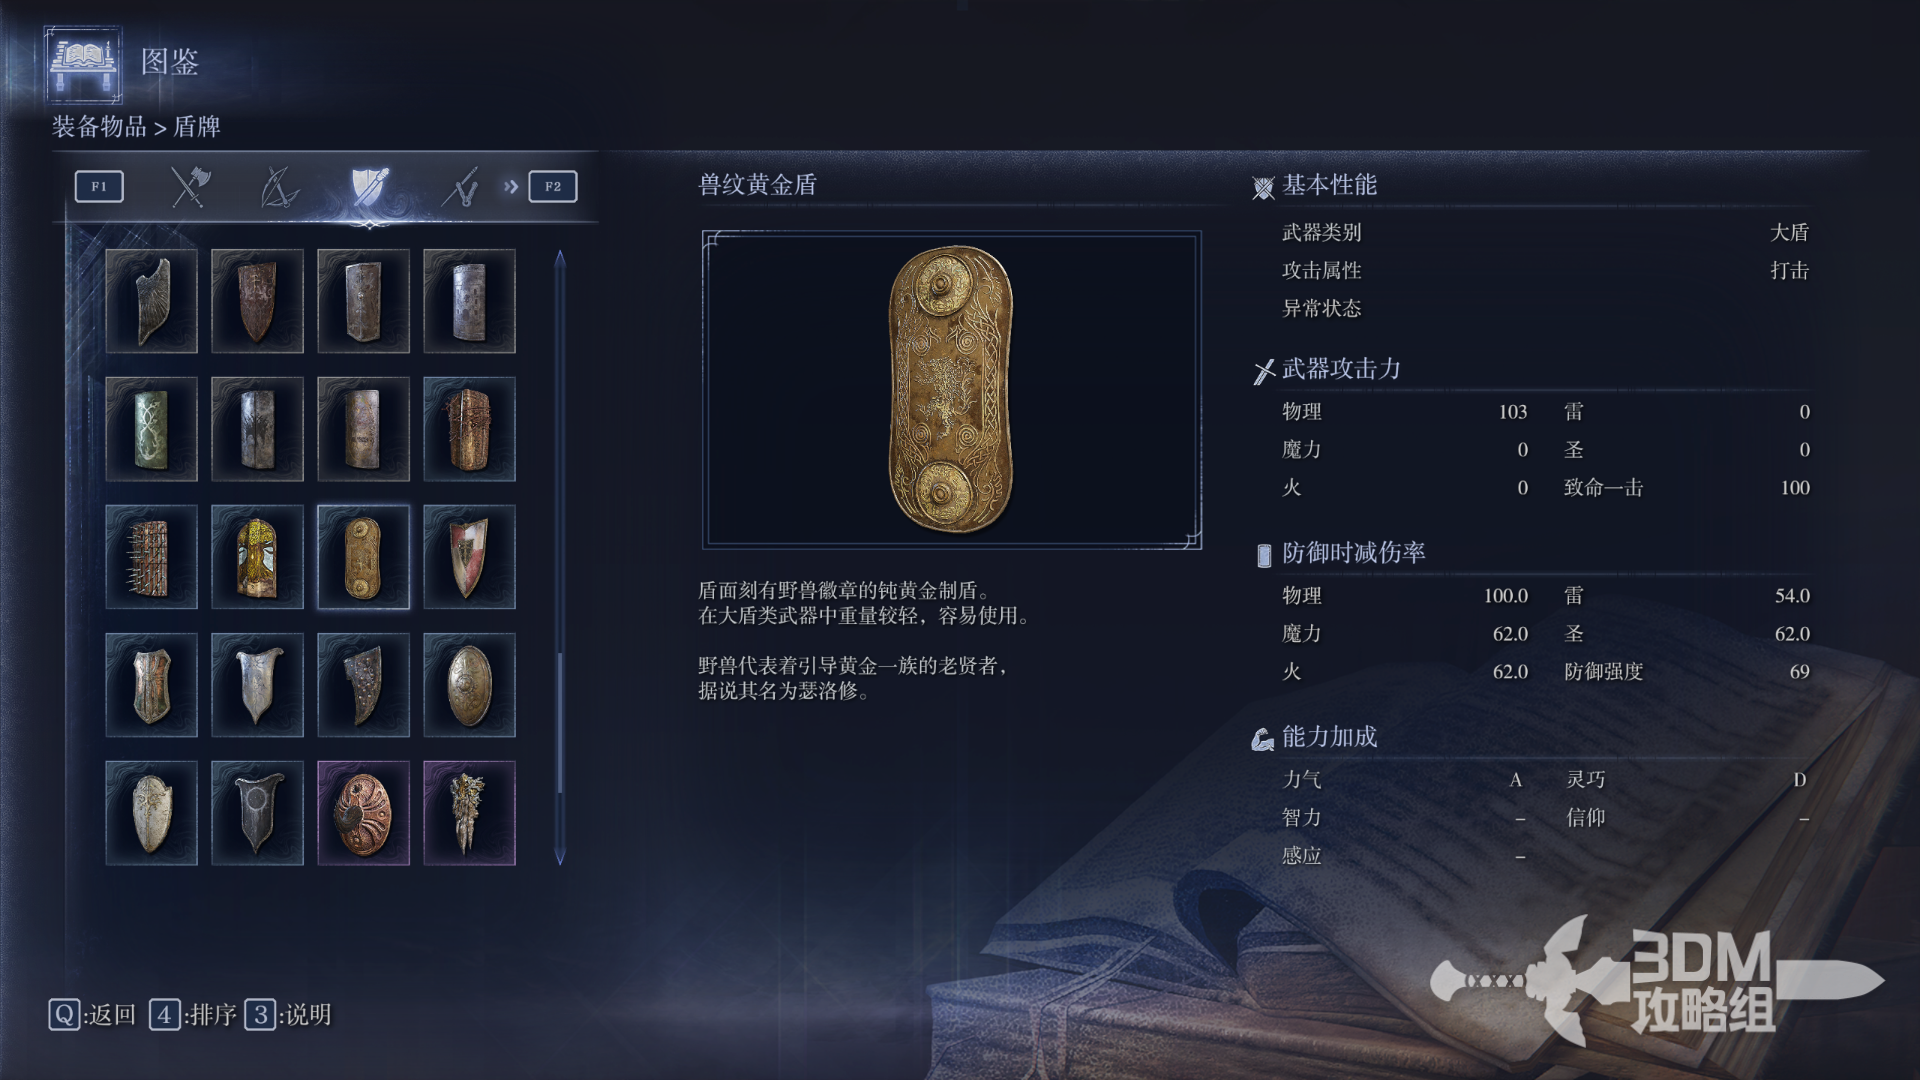Select the yellow painted face greatshield
Viewport: 1920px width, 1080px height.
coord(257,557)
